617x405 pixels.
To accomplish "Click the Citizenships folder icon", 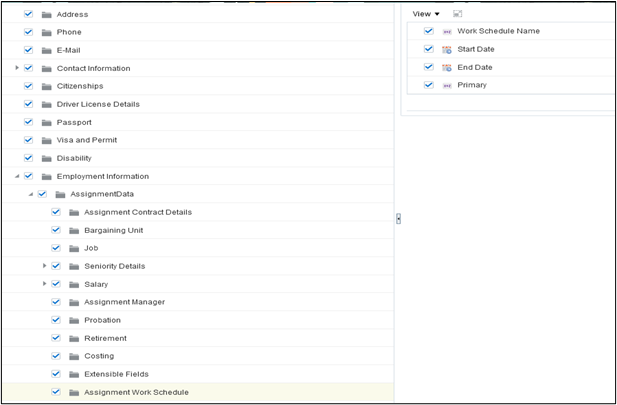I will 47,87.
